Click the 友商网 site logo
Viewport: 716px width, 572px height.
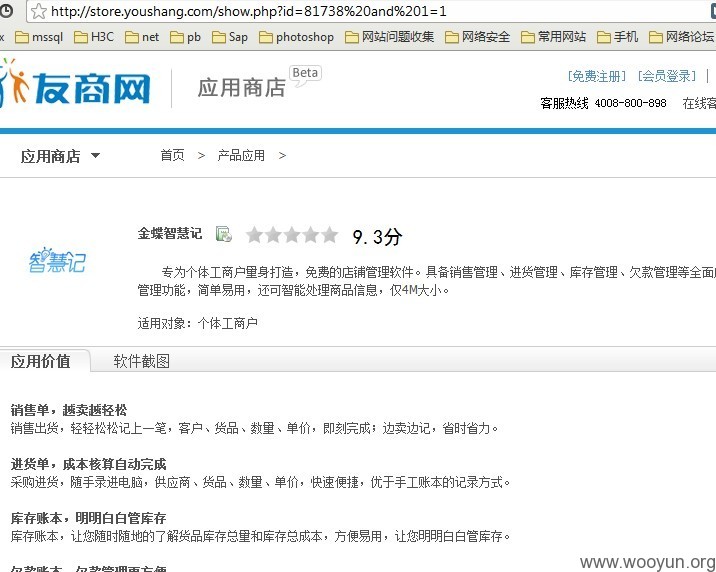coord(75,85)
